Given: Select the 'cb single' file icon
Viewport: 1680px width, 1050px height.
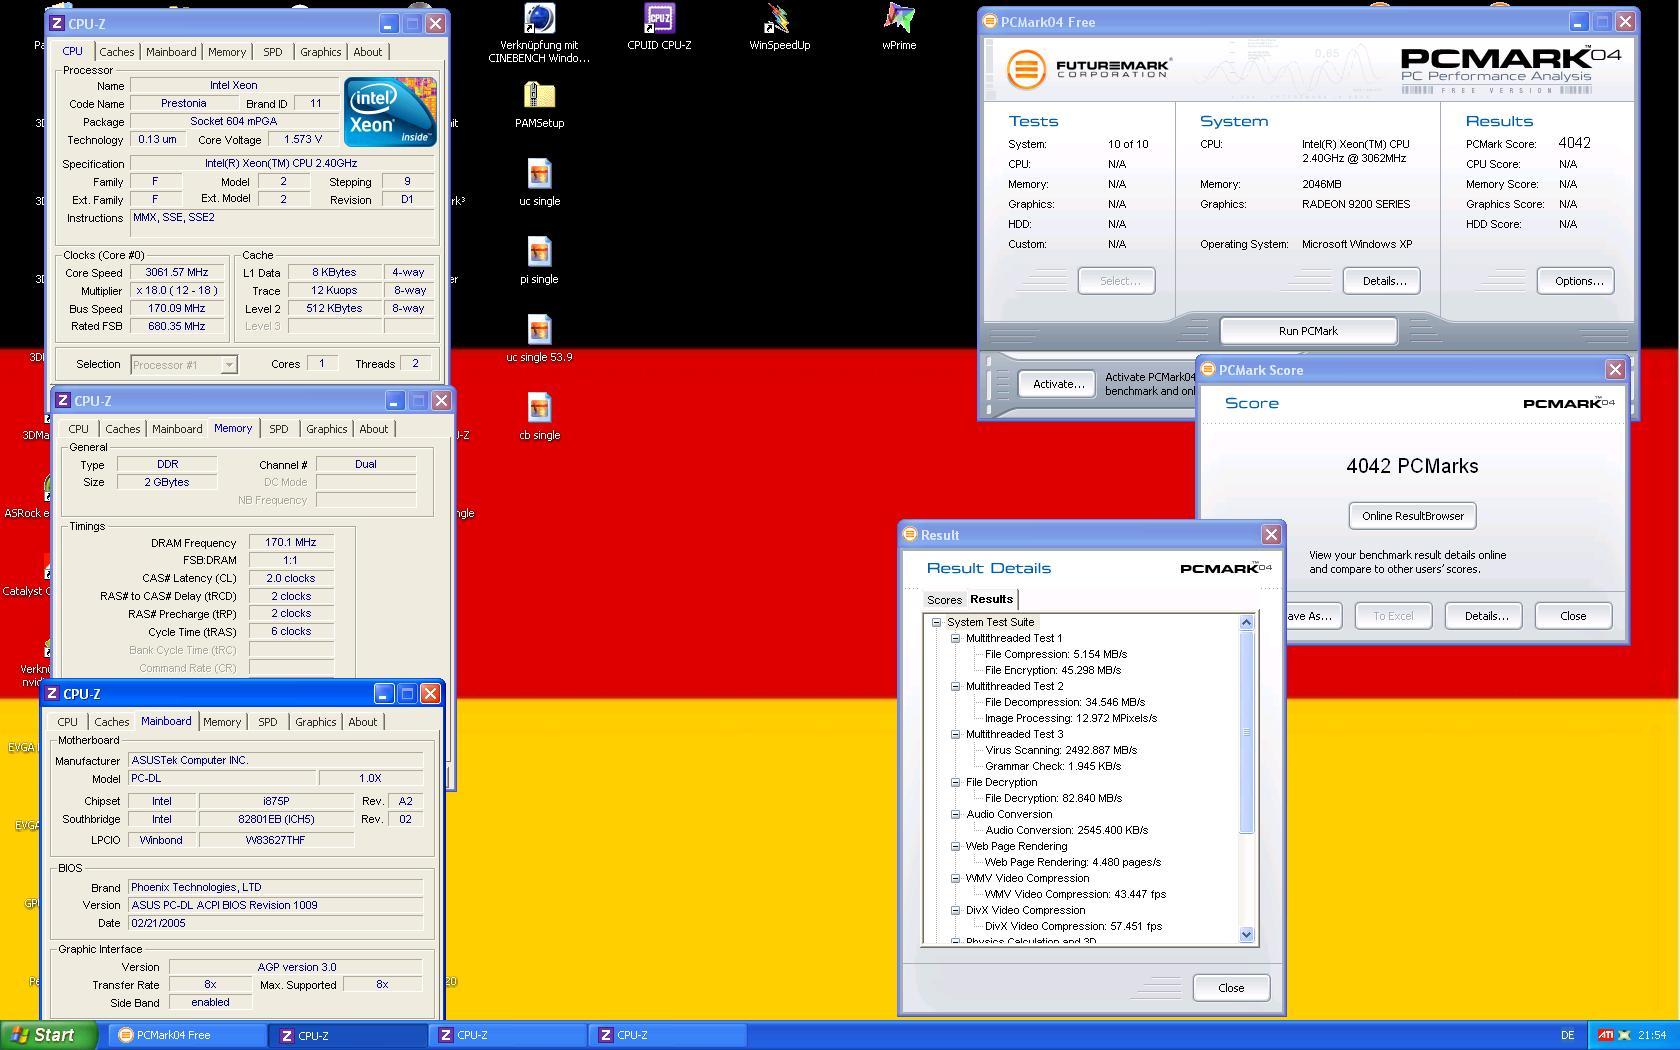Looking at the screenshot, I should tap(539, 409).
